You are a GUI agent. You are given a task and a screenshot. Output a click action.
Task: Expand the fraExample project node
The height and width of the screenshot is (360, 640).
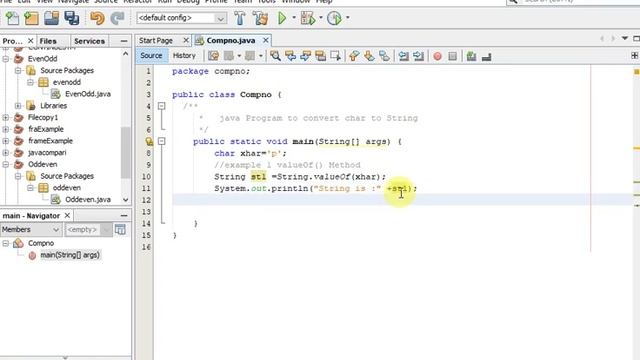pos(6,129)
